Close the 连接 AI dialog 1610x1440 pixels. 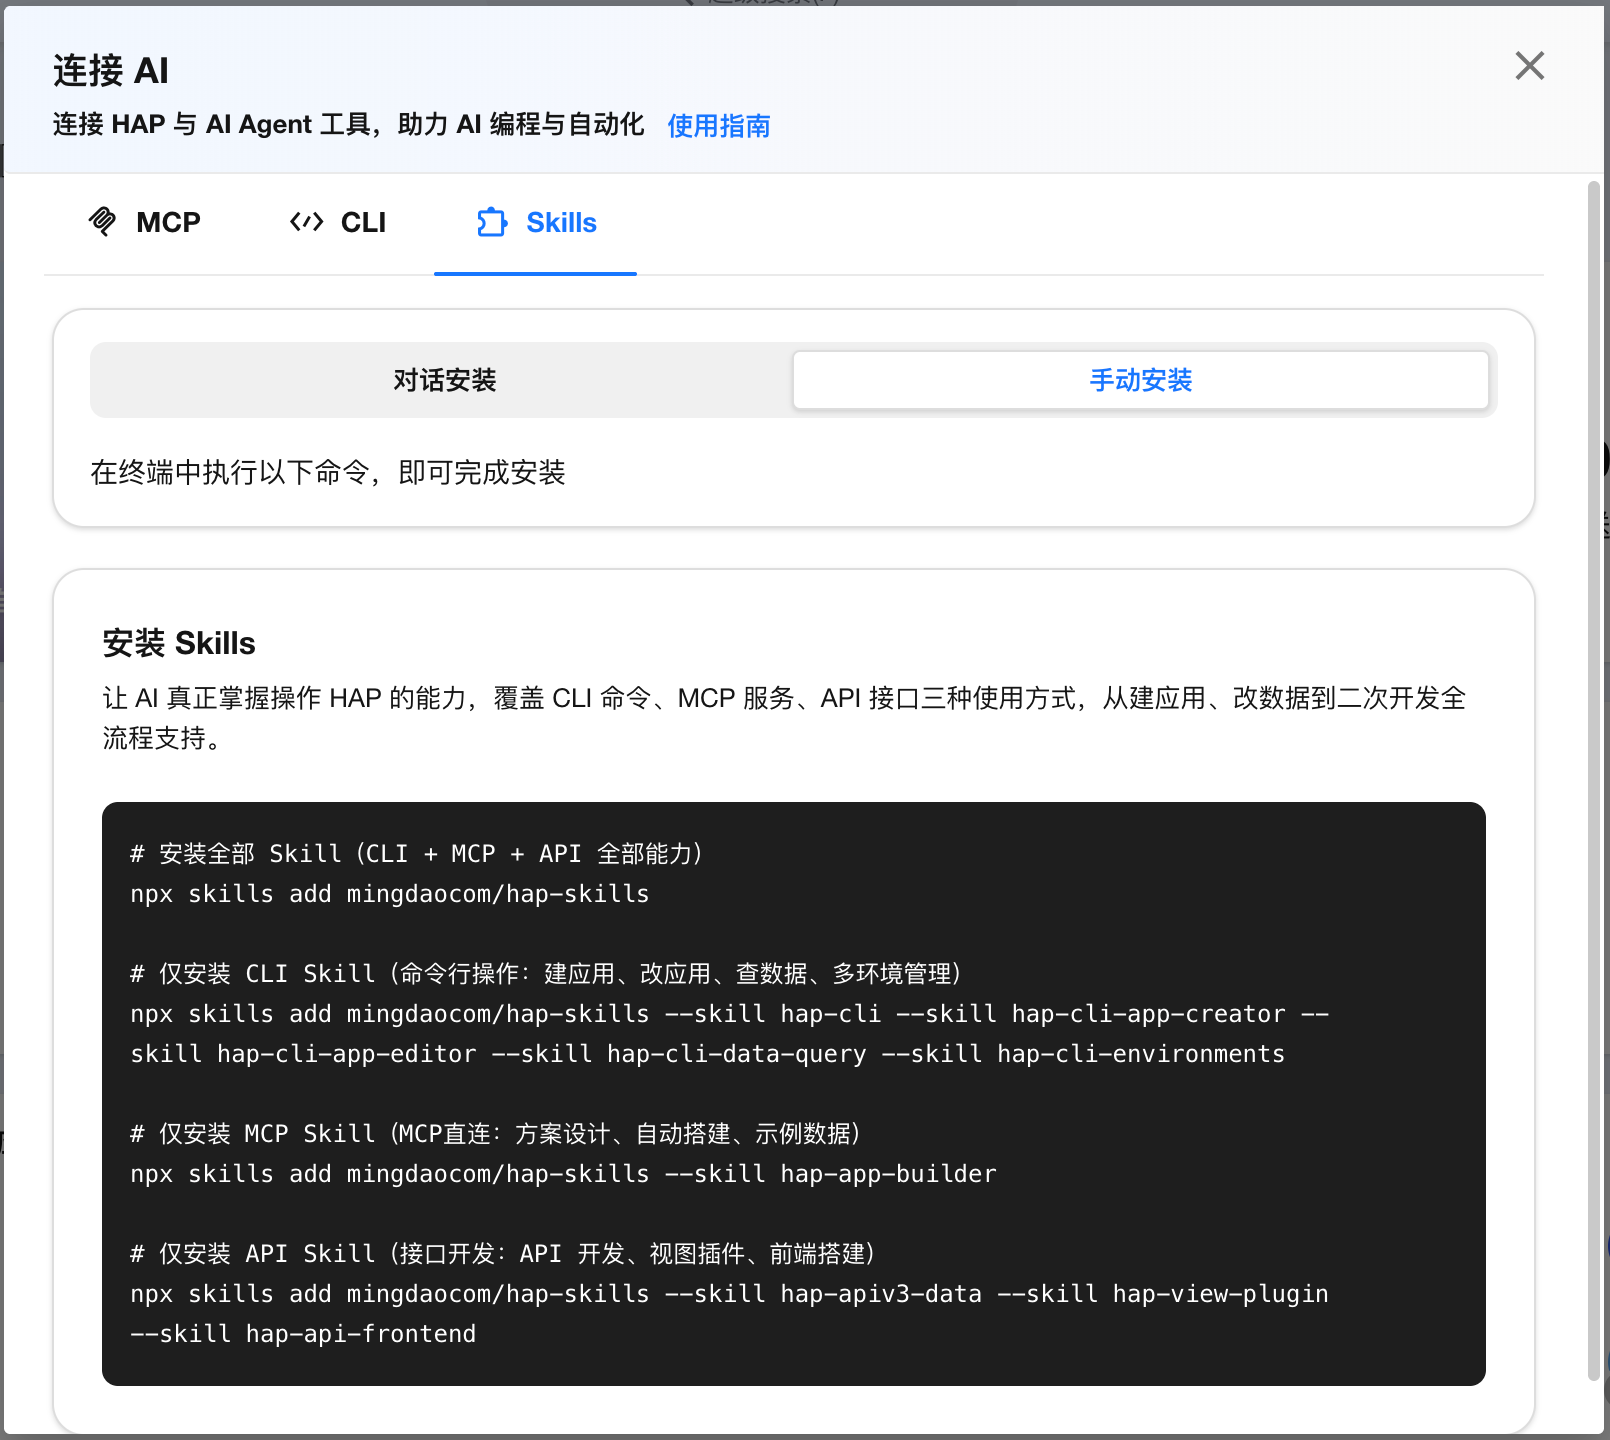pyautogui.click(x=1529, y=66)
